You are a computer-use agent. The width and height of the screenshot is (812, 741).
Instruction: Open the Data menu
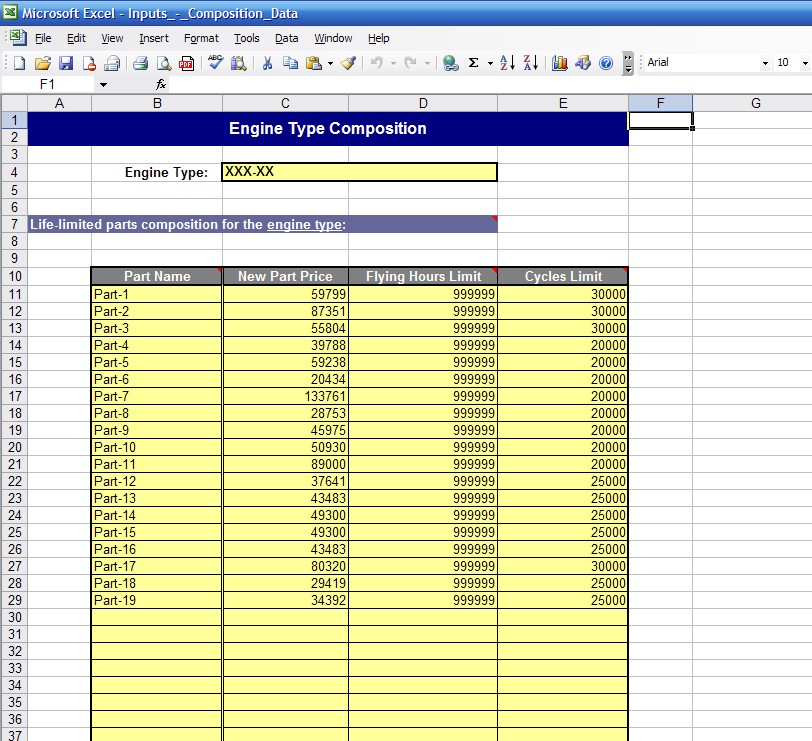pyautogui.click(x=286, y=38)
